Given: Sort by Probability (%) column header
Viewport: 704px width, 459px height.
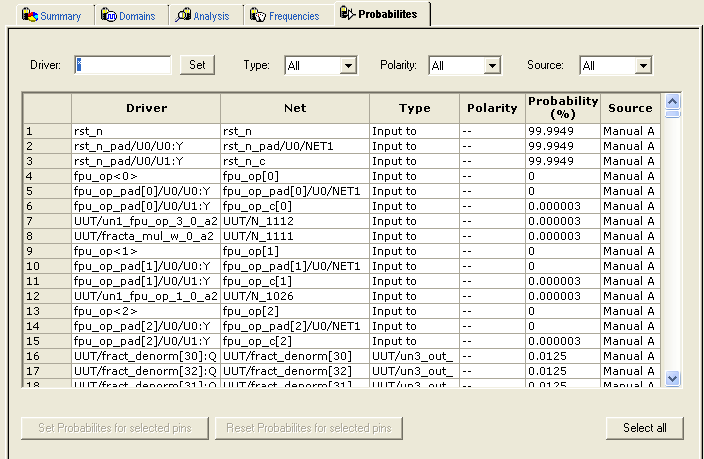Looking at the screenshot, I should pos(562,108).
